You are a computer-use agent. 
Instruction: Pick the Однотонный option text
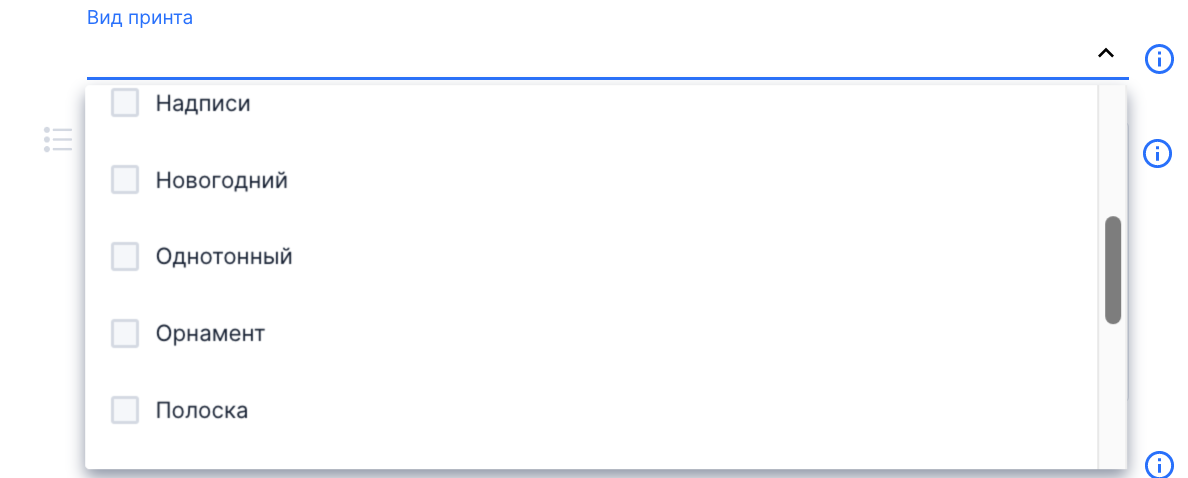pyautogui.click(x=224, y=258)
